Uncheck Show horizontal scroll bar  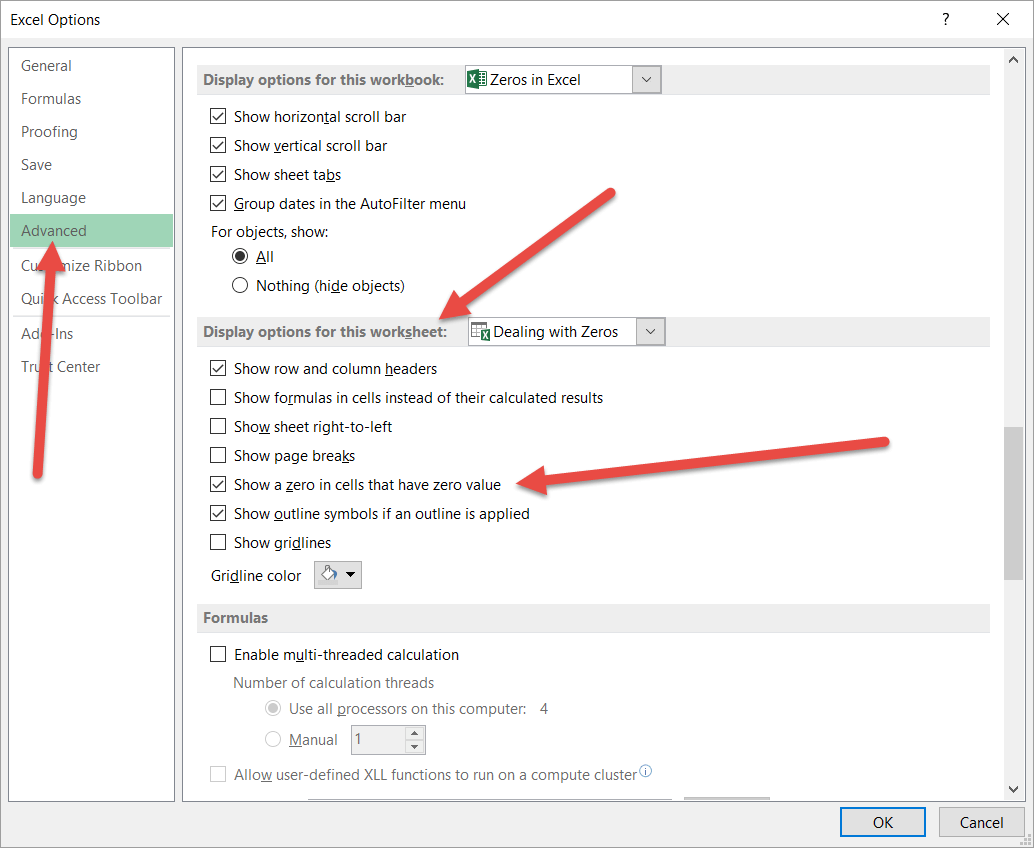pyautogui.click(x=218, y=116)
